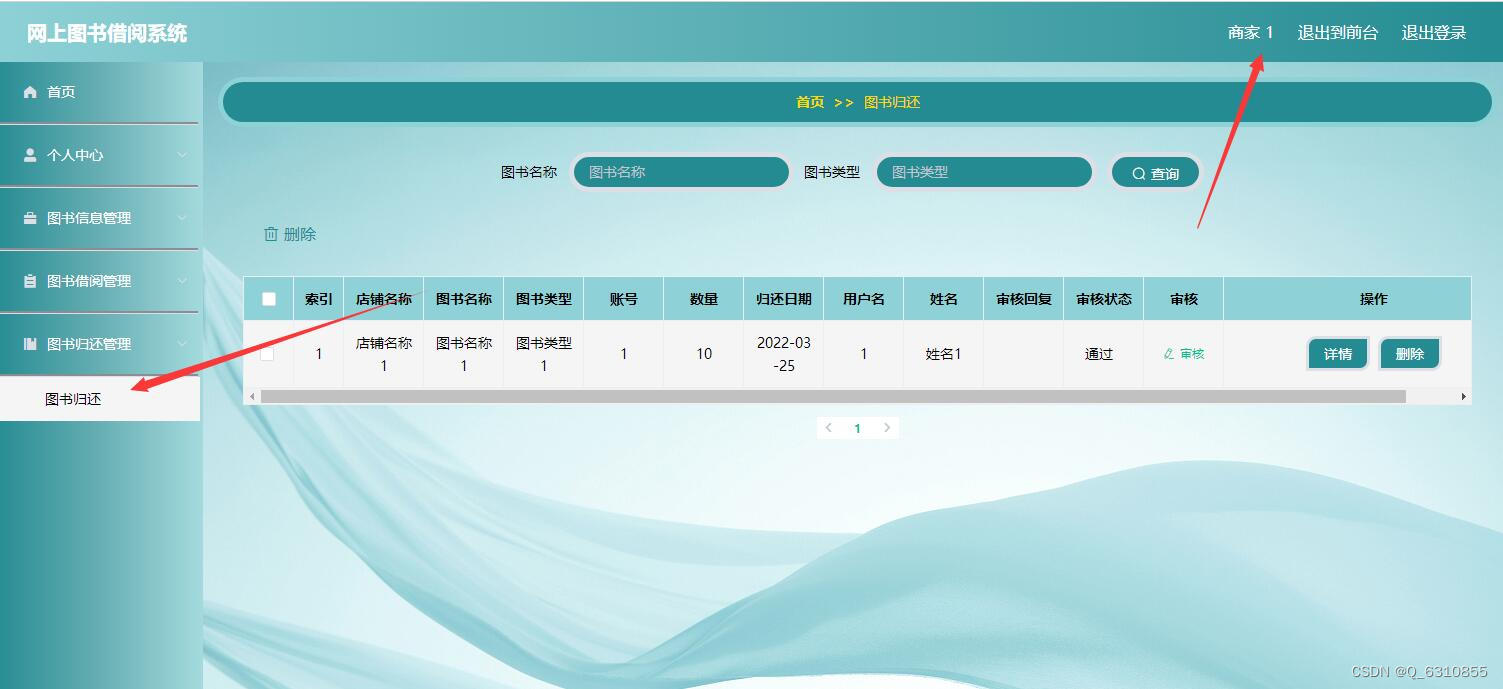Viewport: 1503px width, 689px height.
Task: Click the home icon beside 首页 in sidebar
Action: (30, 92)
